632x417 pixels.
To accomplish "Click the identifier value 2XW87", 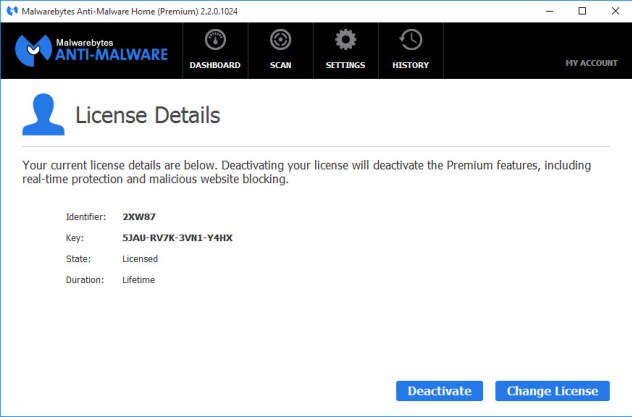I will [x=139, y=216].
